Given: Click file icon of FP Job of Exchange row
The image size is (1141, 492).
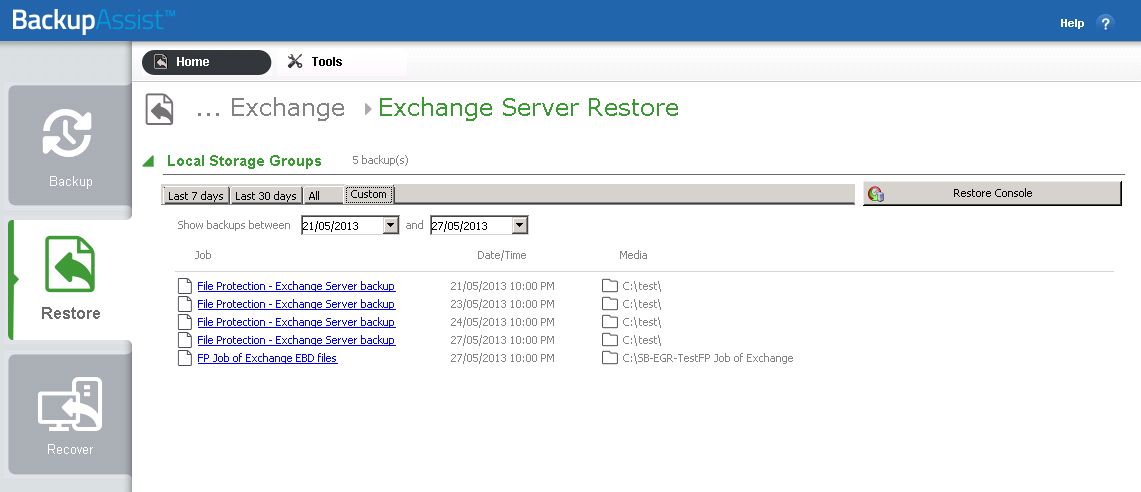Looking at the screenshot, I should pyautogui.click(x=185, y=358).
